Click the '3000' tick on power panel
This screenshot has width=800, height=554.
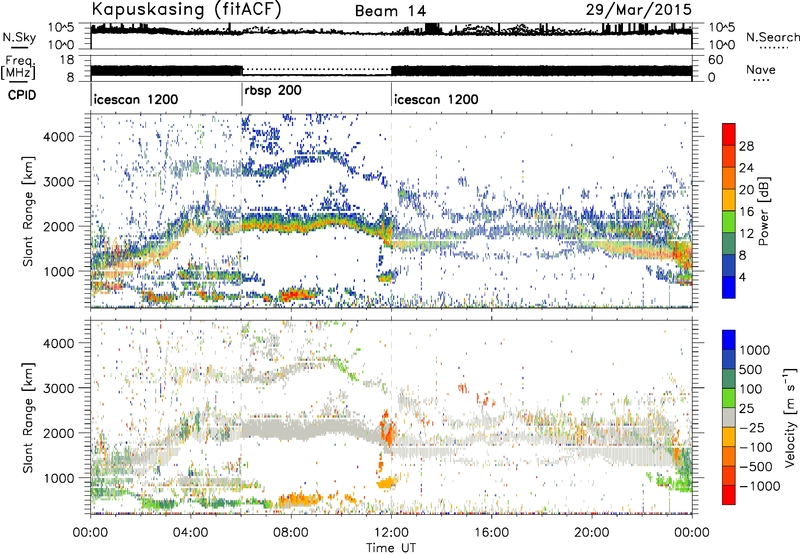58,182
